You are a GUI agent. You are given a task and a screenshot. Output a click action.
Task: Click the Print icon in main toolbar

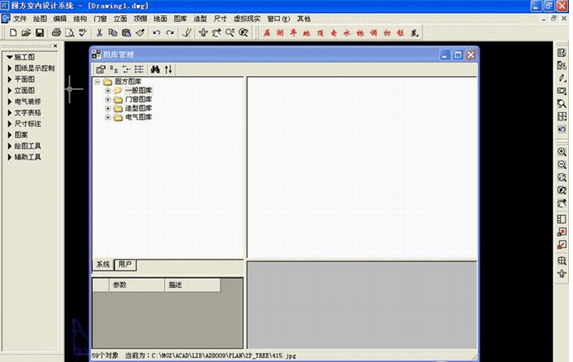point(56,33)
